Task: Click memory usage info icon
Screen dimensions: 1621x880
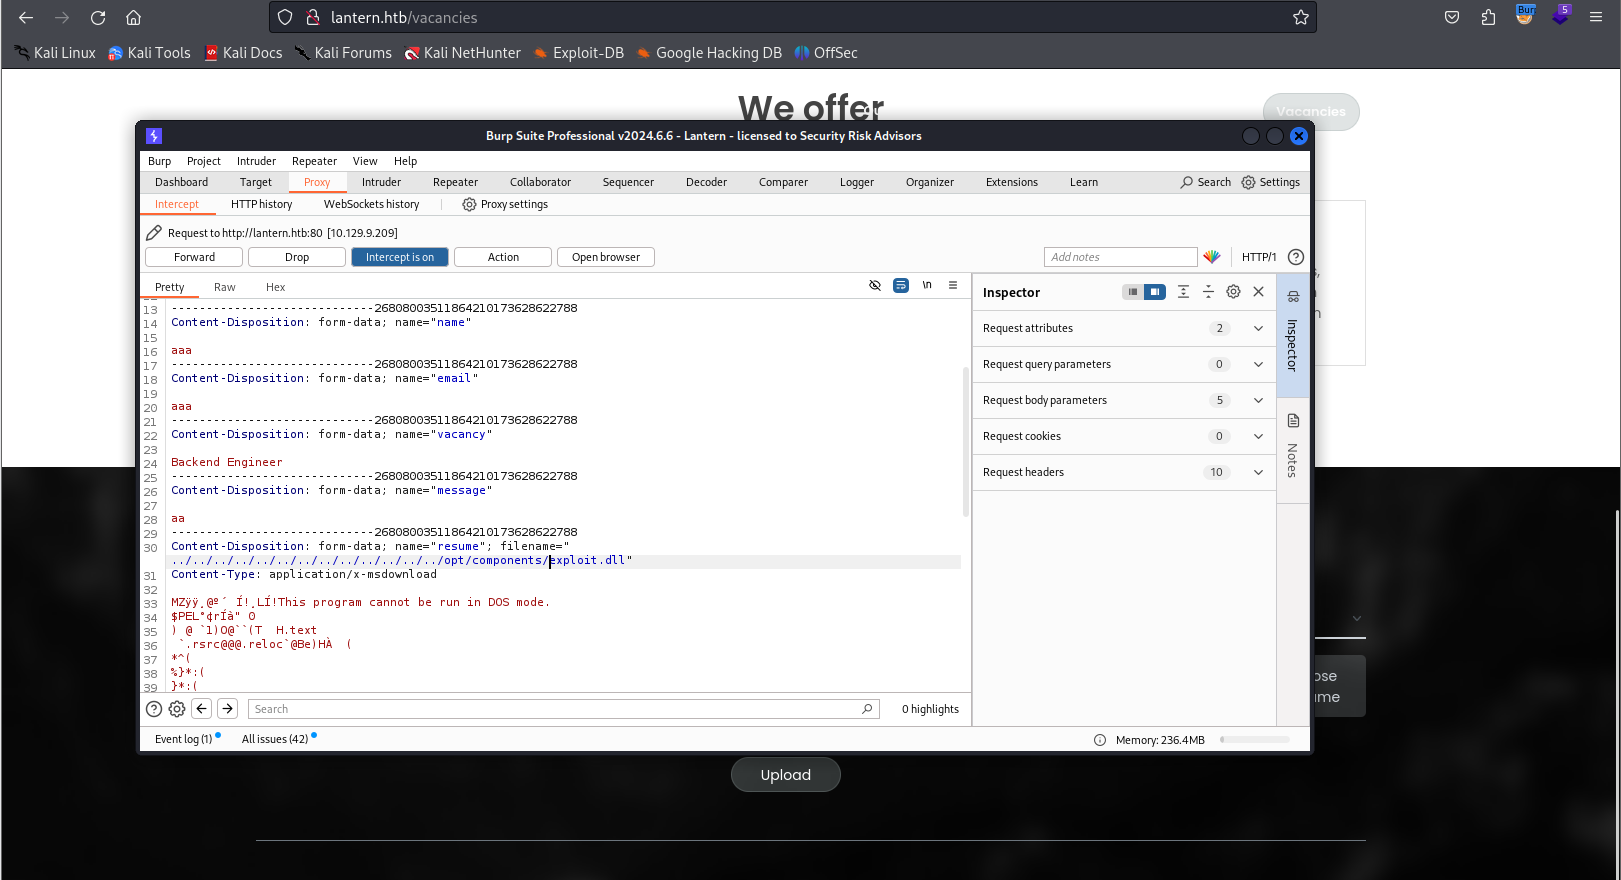Action: coord(1100,740)
